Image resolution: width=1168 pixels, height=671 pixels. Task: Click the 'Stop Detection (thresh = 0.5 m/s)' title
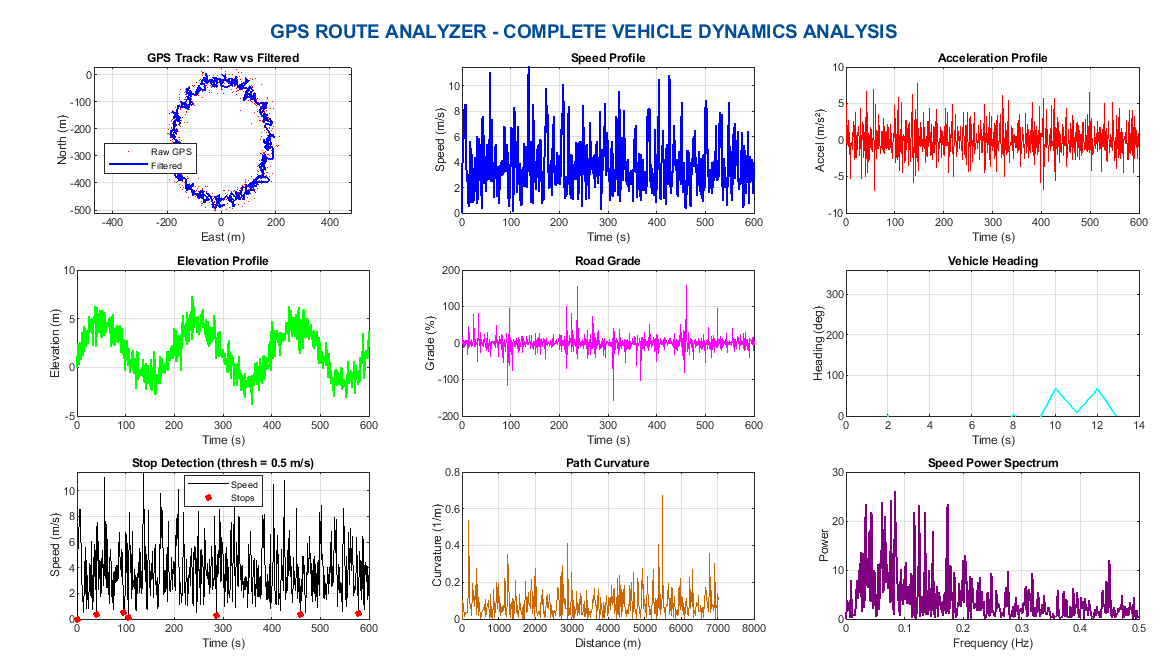pos(222,463)
